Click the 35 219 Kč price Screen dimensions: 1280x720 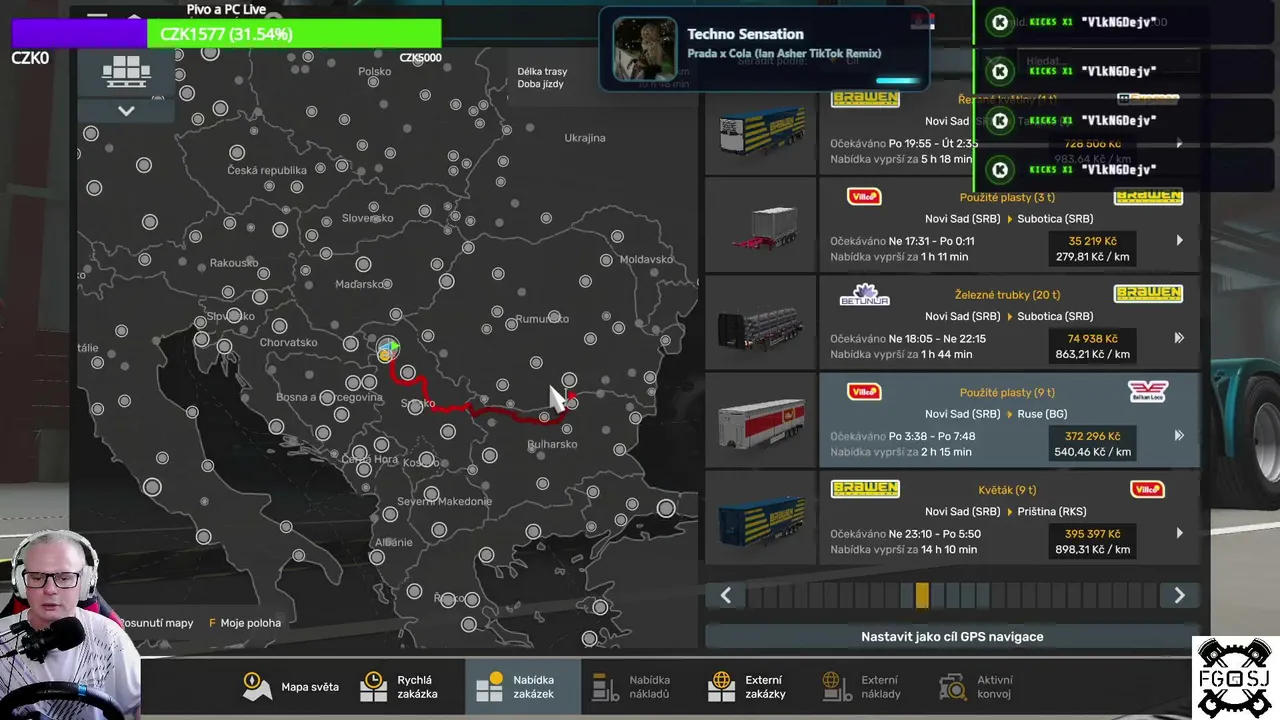1092,241
